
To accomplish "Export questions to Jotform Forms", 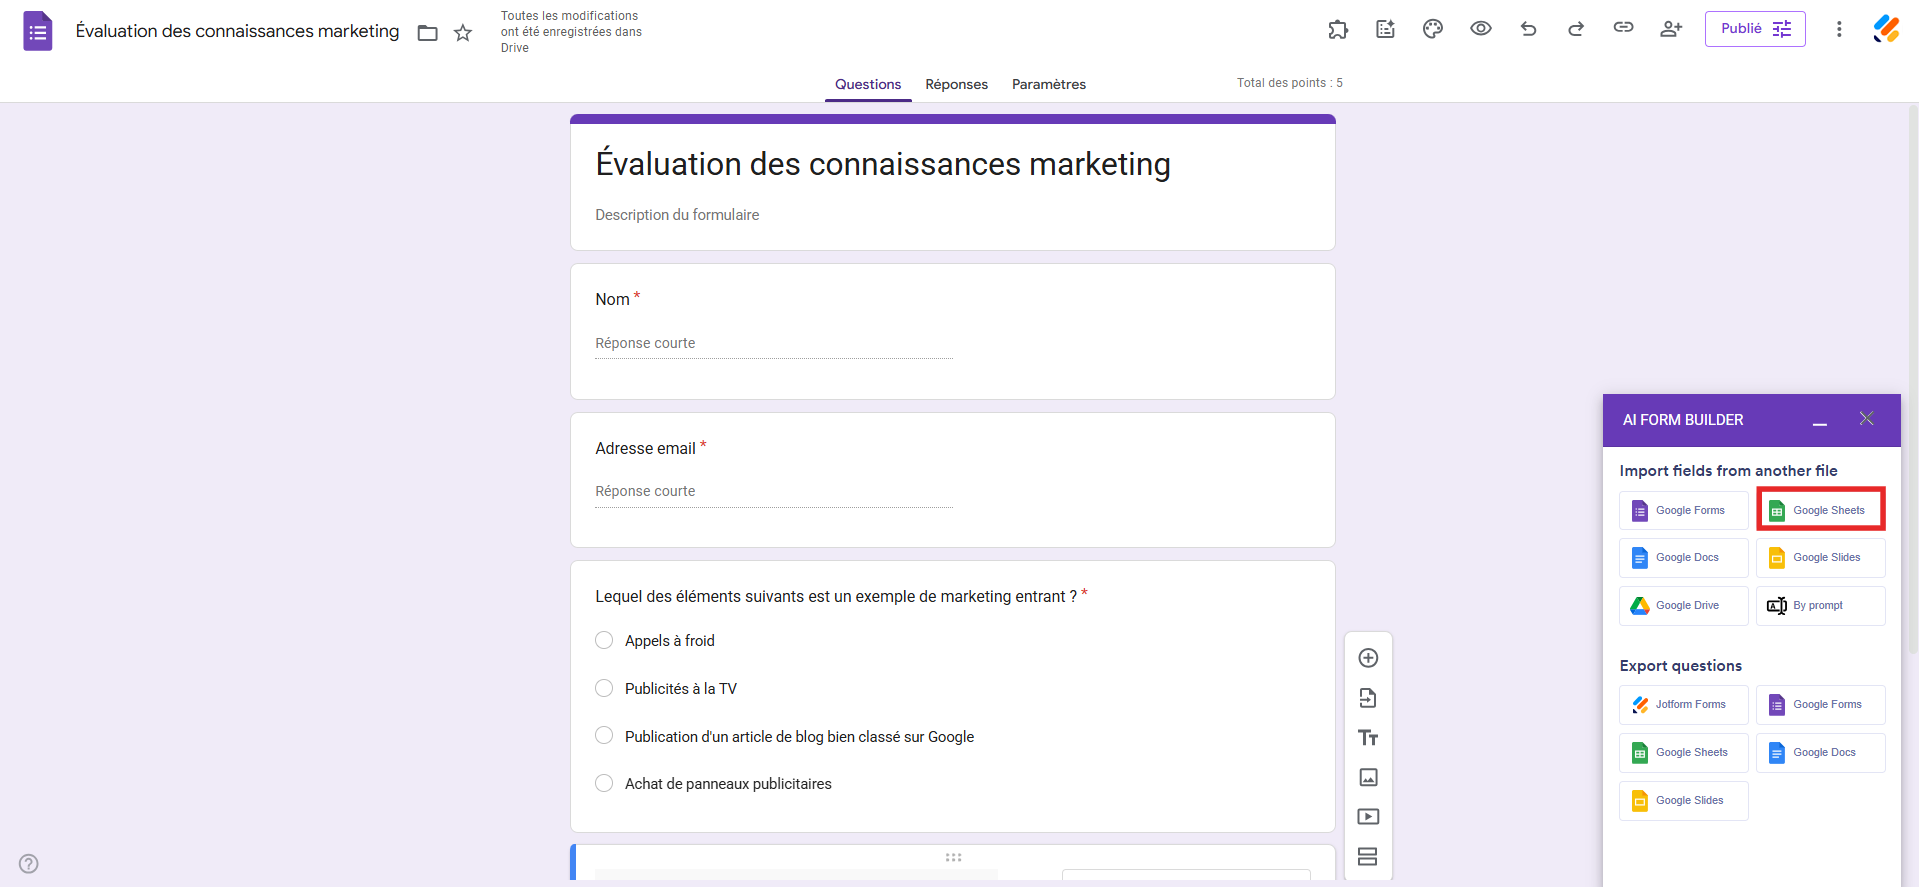I will pos(1684,705).
